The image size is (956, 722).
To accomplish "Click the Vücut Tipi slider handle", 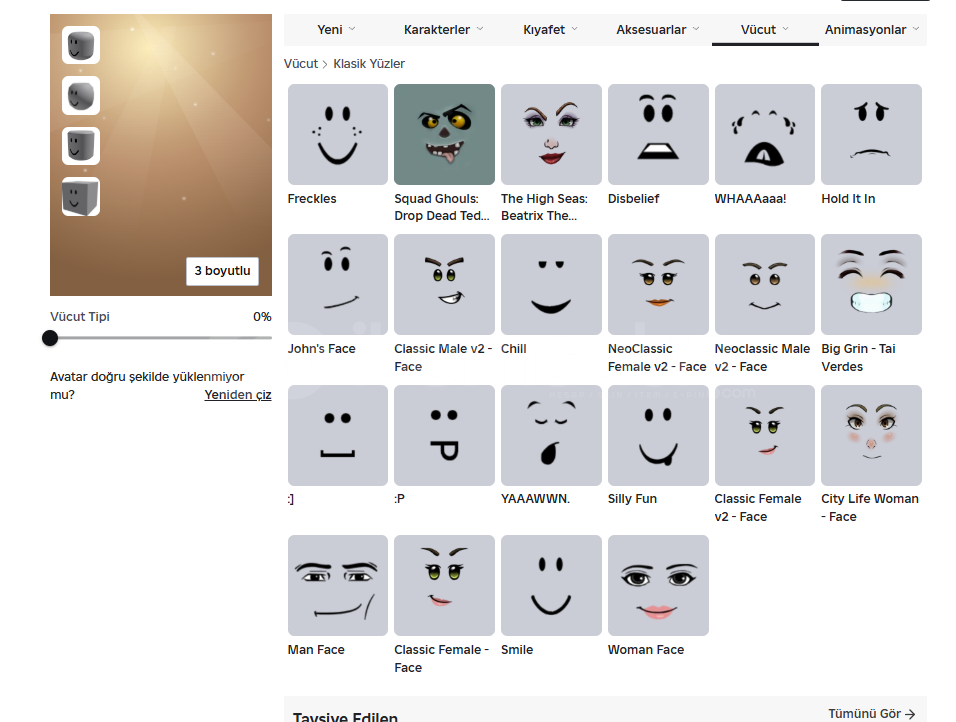I will pos(50,338).
